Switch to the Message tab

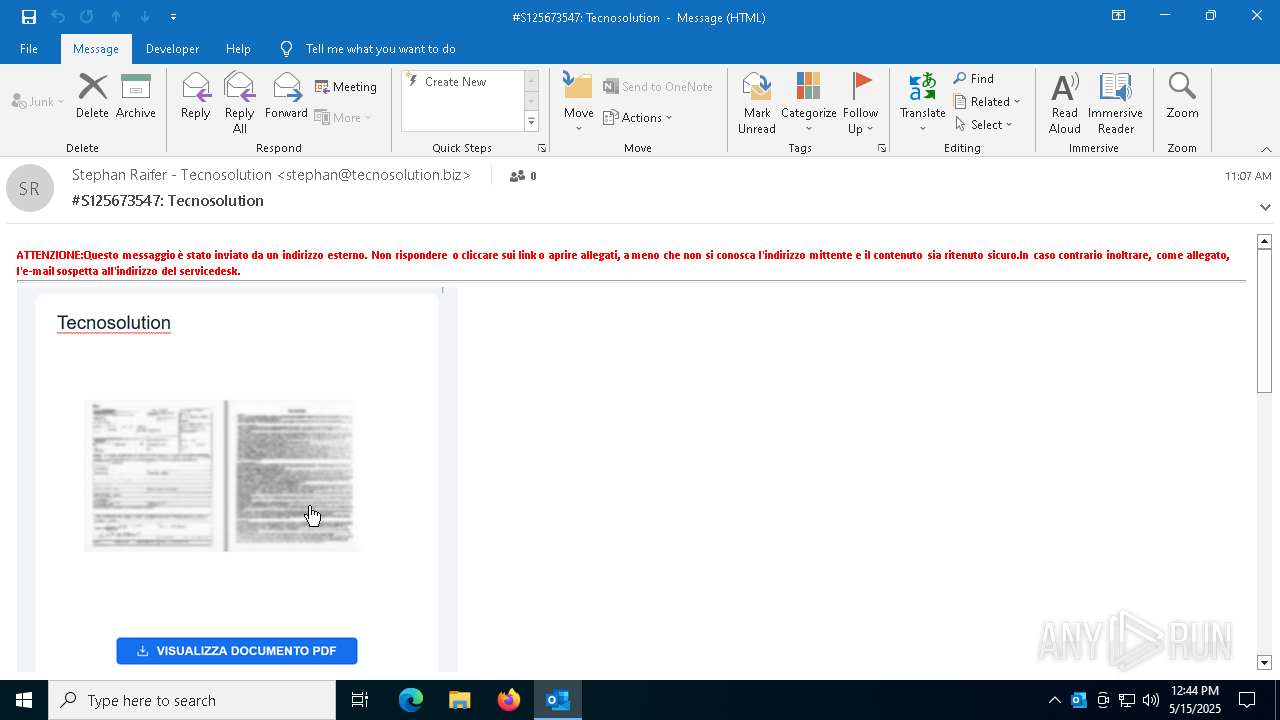96,48
